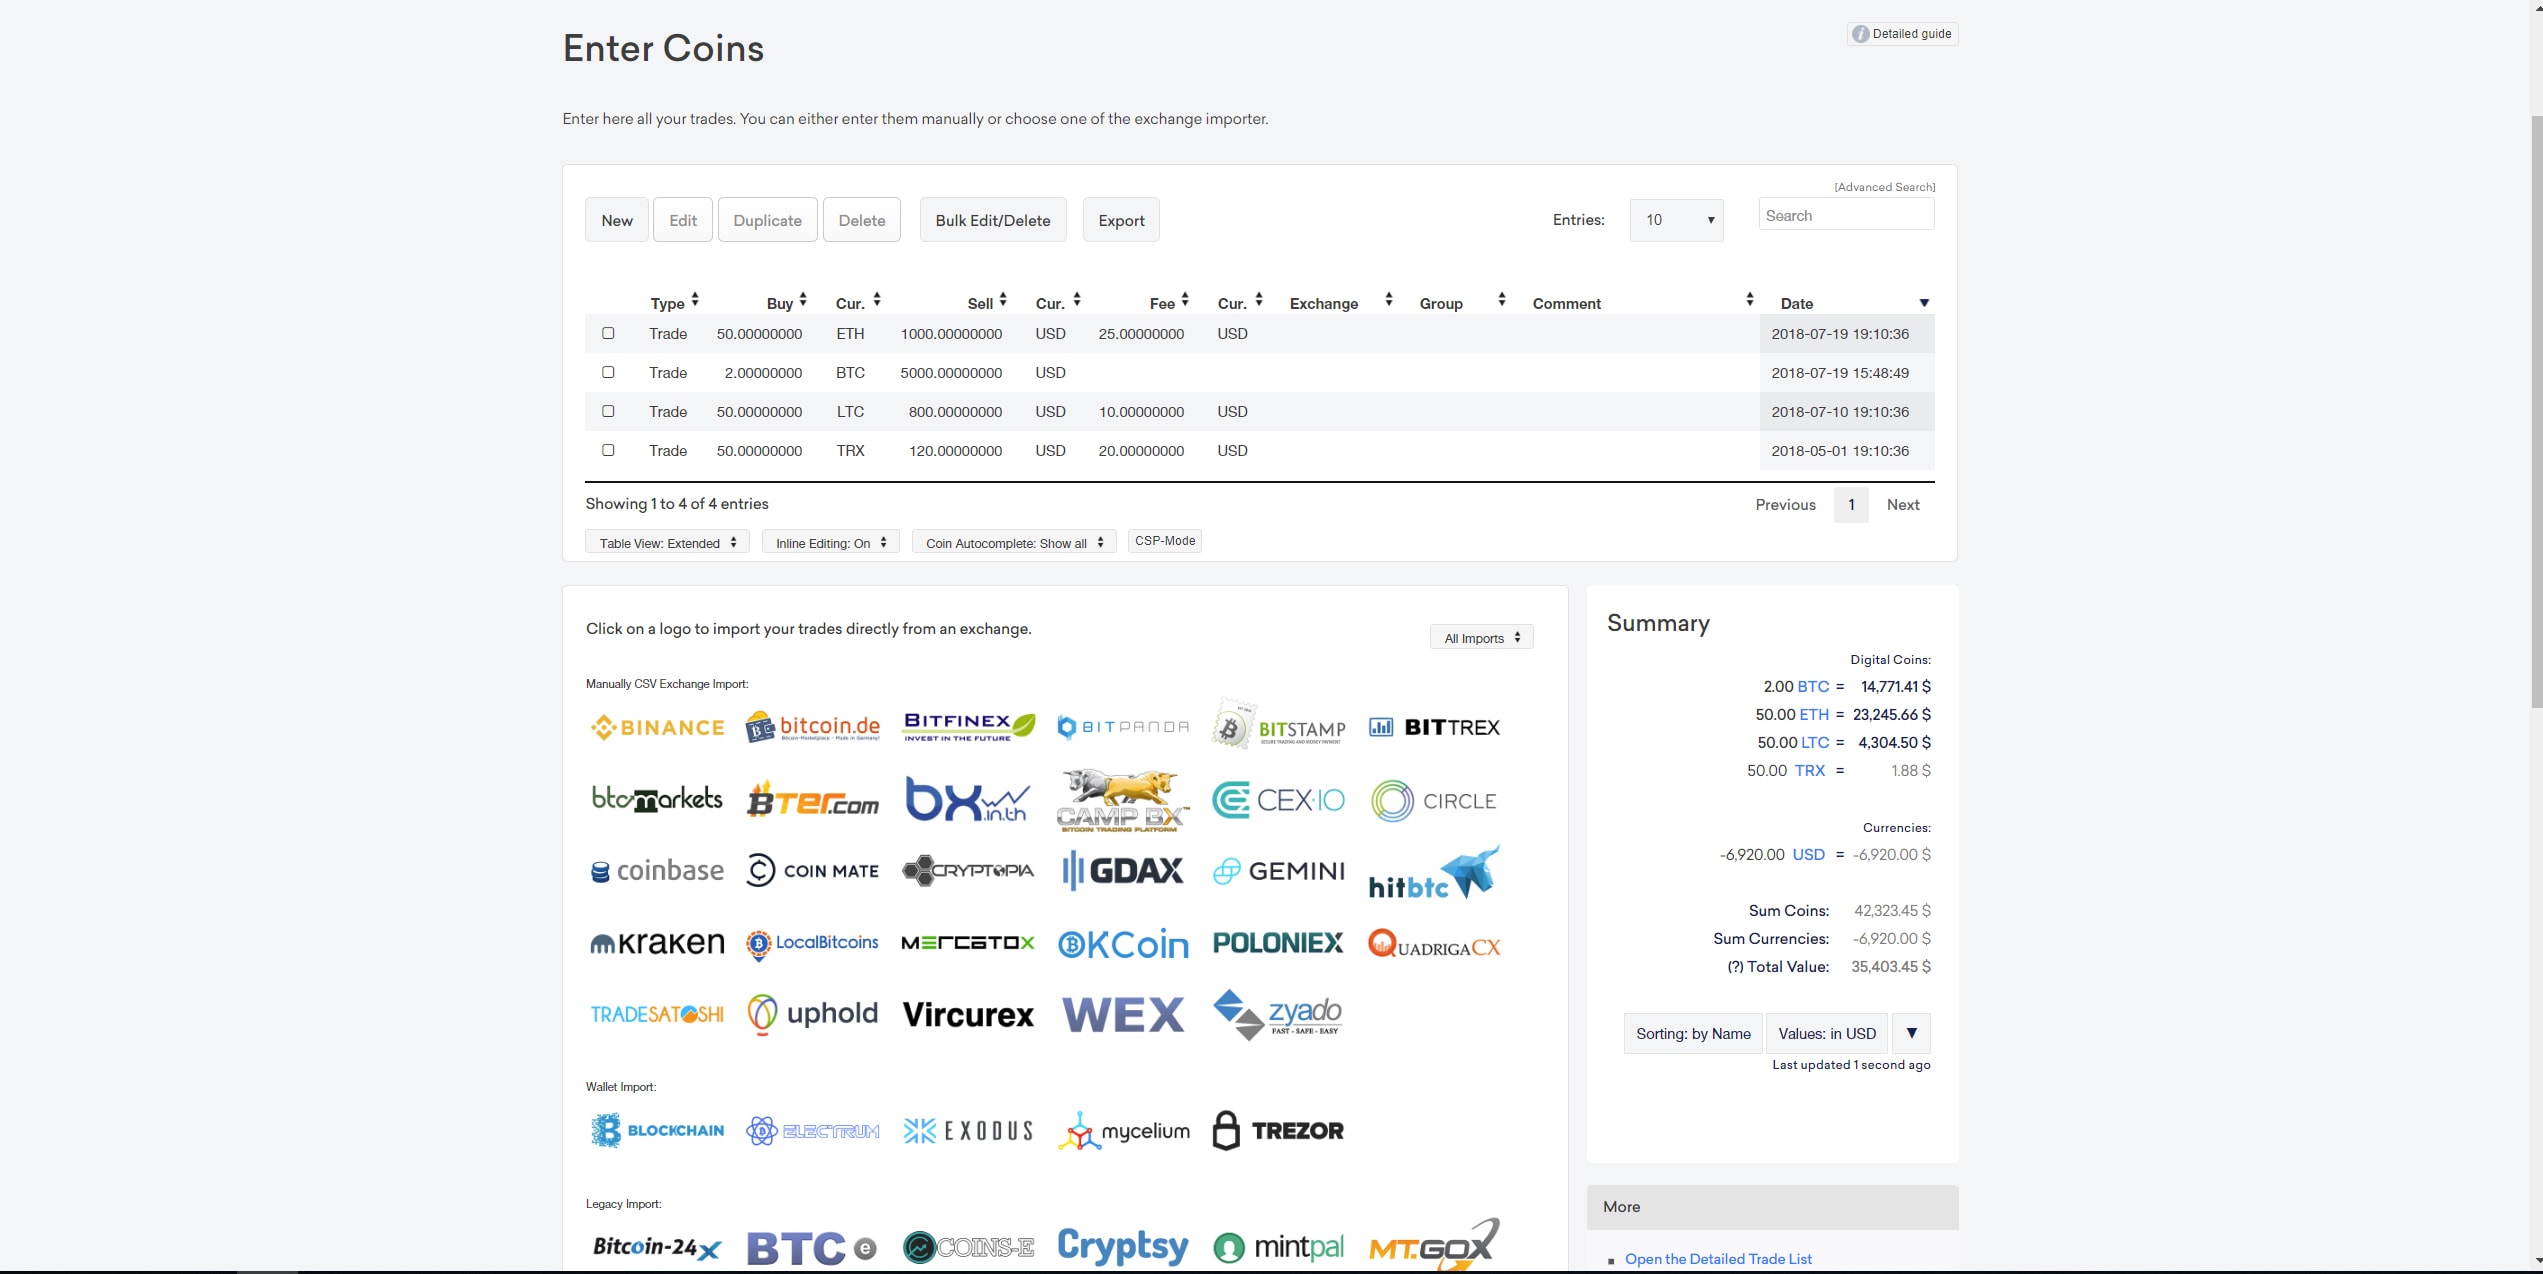Open the Inline Editing: On dropdown
The width and height of the screenshot is (2543, 1274).
(830, 542)
